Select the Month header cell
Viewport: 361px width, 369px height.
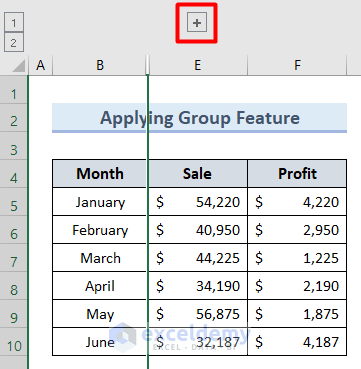coord(100,173)
